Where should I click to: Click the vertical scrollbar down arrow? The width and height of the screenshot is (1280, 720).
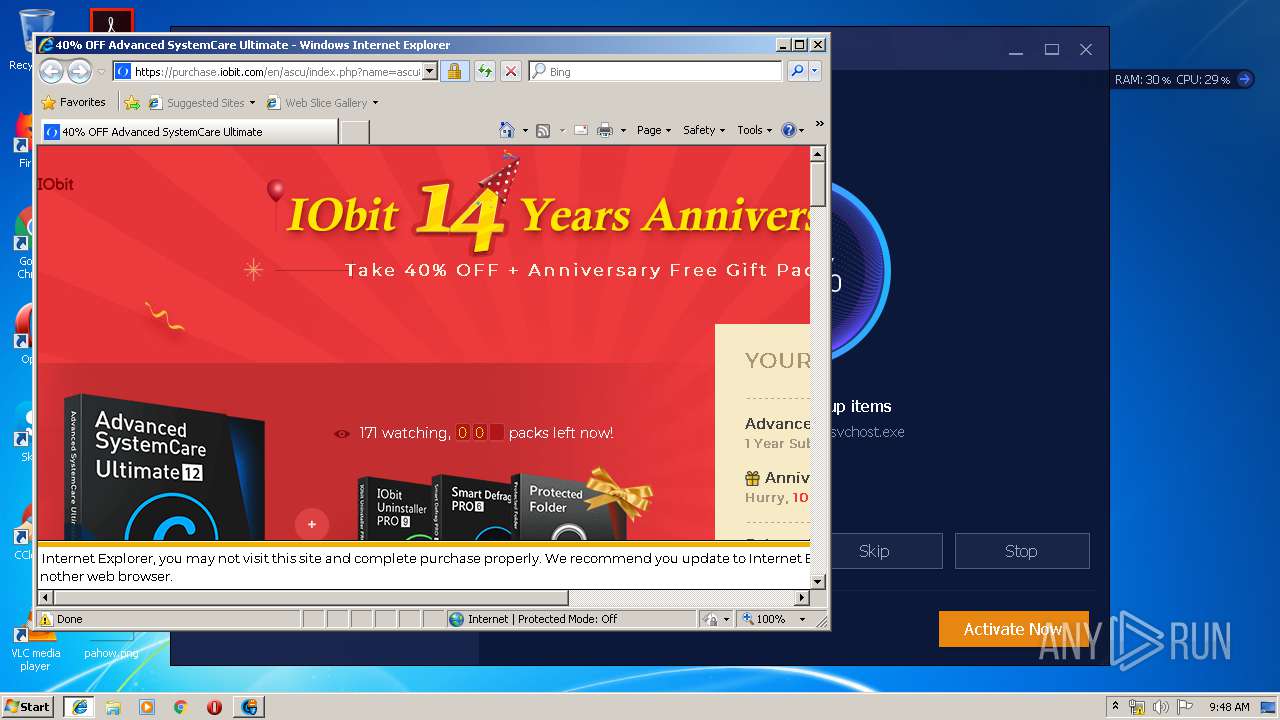point(818,581)
